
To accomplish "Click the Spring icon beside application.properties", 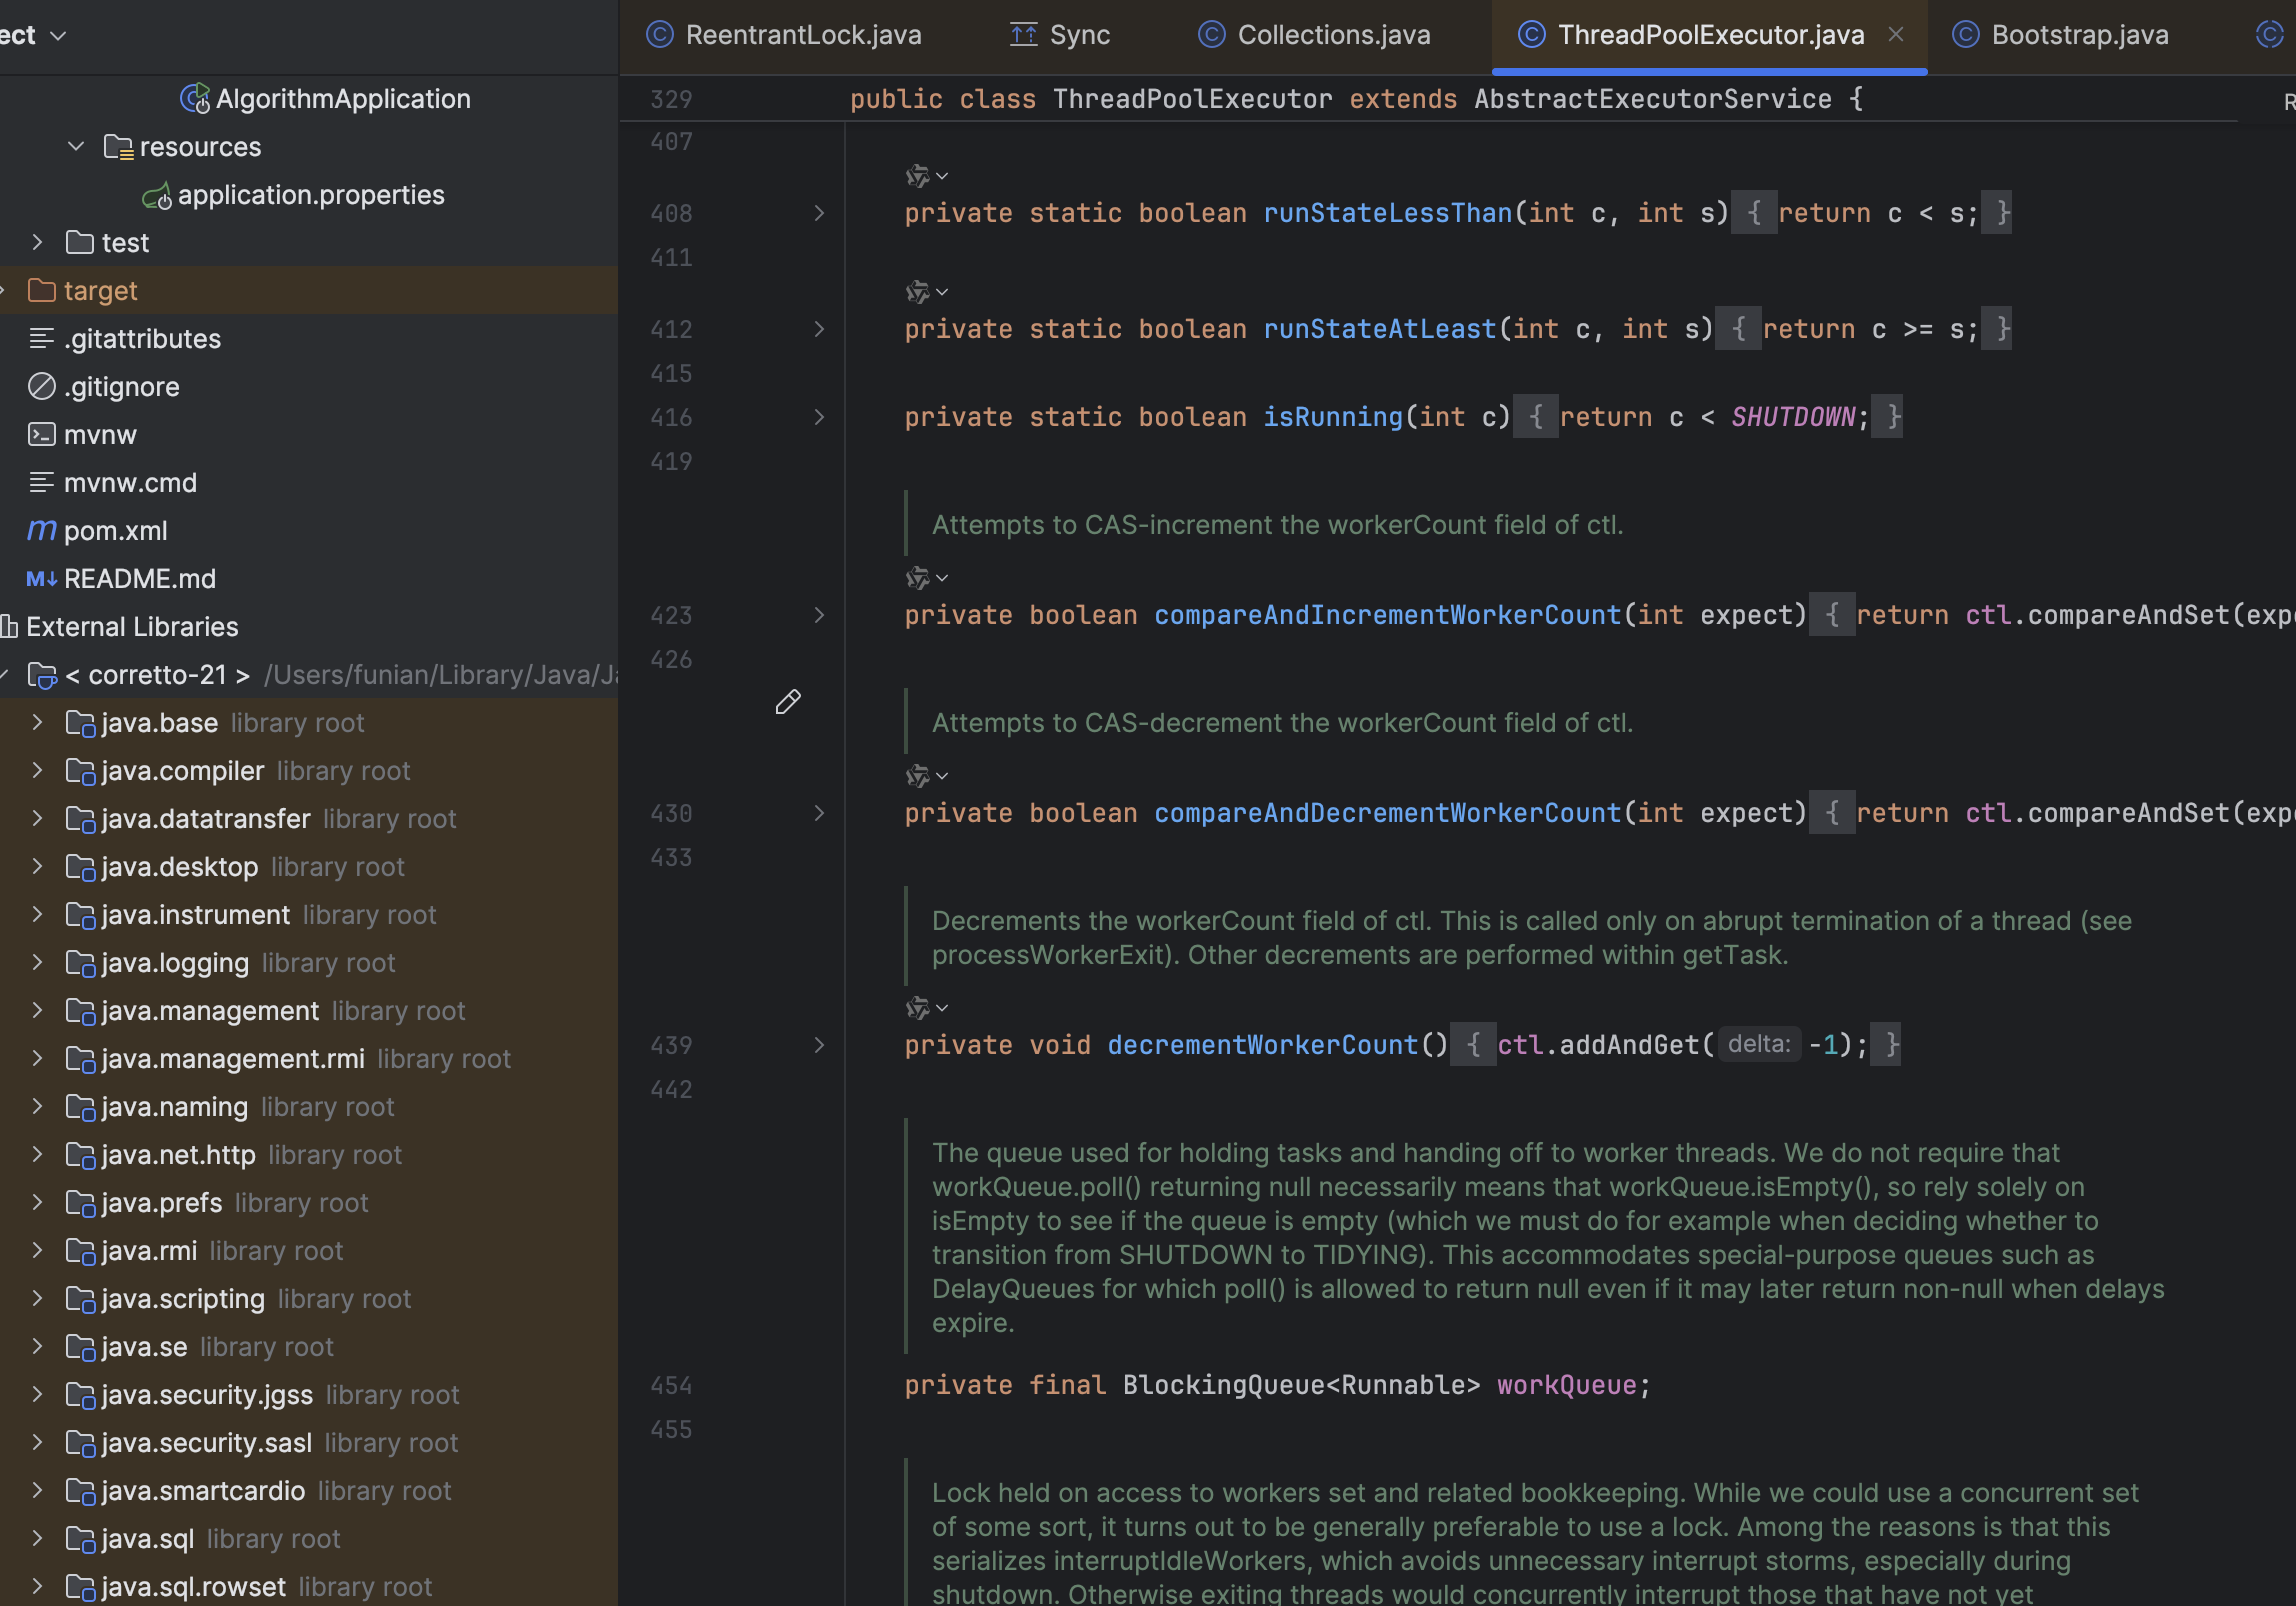I will click(x=157, y=196).
